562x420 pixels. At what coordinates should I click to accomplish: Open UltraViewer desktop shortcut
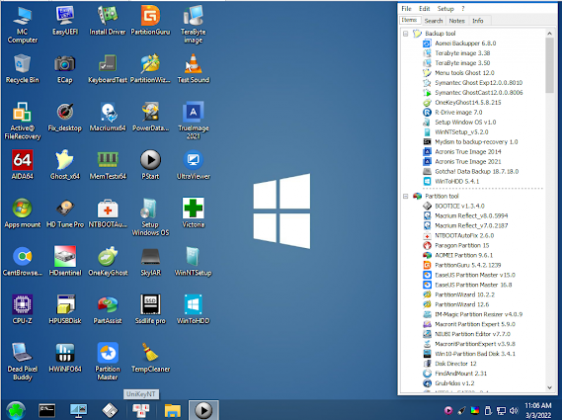193,164
